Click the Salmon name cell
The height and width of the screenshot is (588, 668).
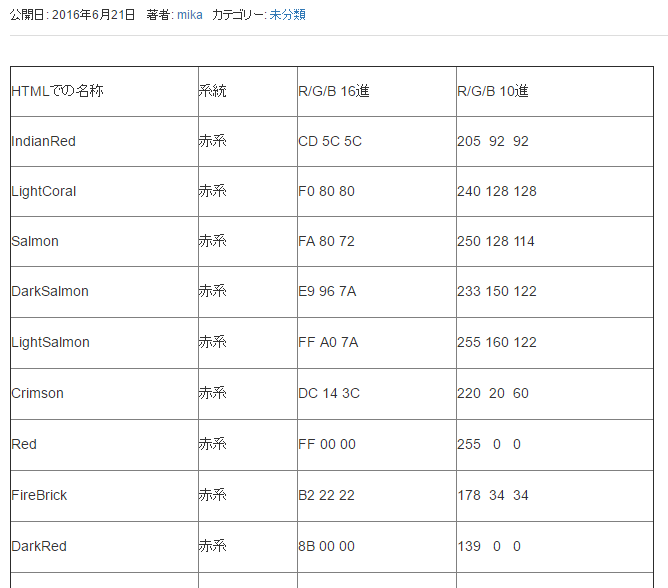[35, 241]
